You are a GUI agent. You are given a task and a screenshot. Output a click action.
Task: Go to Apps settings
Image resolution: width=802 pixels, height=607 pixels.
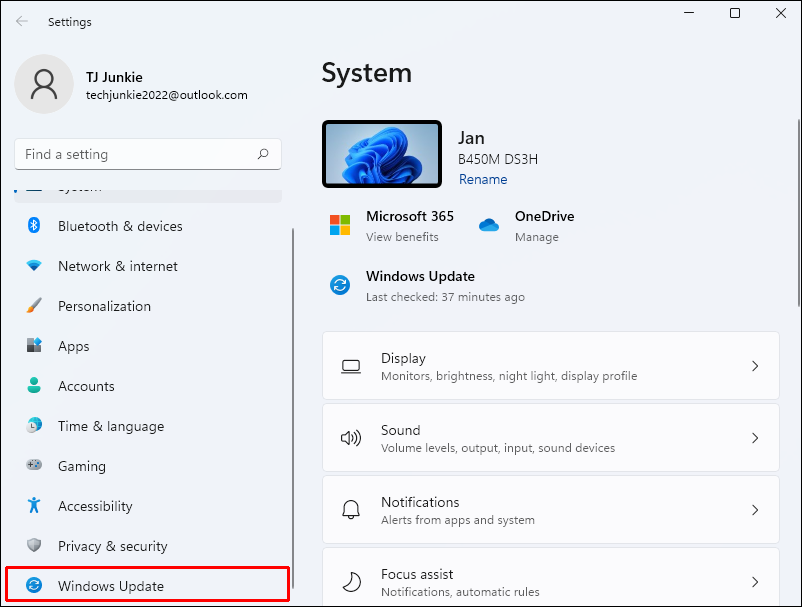coord(148,346)
